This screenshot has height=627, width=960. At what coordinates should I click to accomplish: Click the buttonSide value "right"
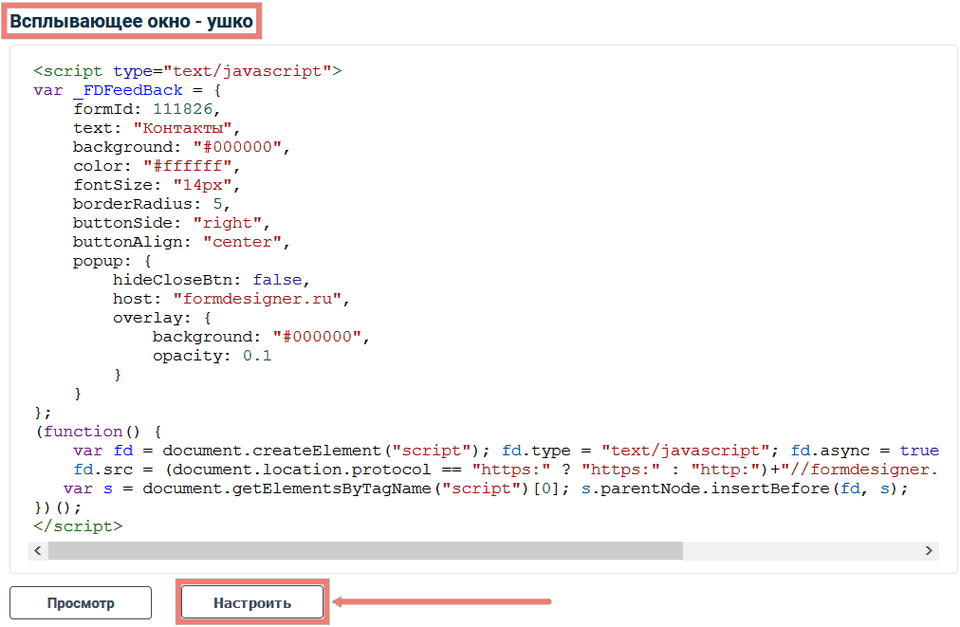click(231, 223)
